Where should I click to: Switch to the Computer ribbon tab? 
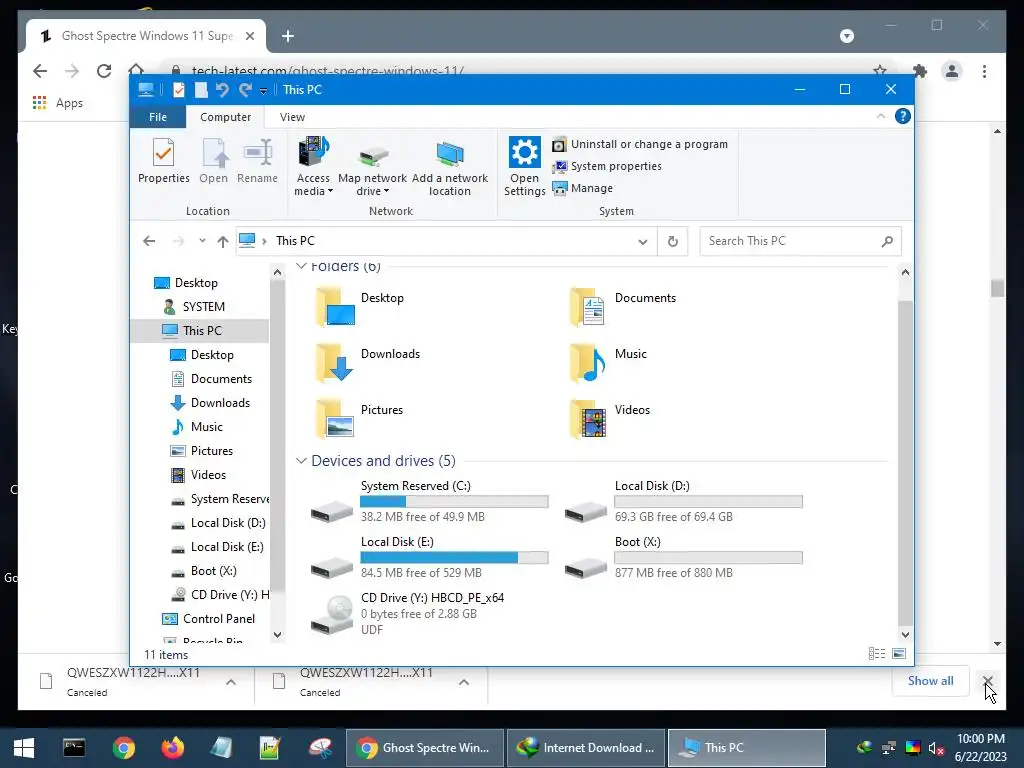click(225, 117)
